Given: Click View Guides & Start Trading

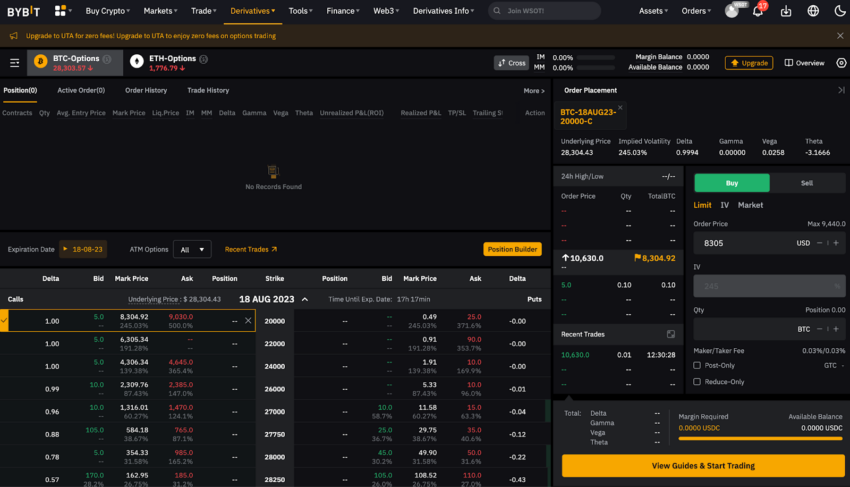Looking at the screenshot, I should [703, 466].
